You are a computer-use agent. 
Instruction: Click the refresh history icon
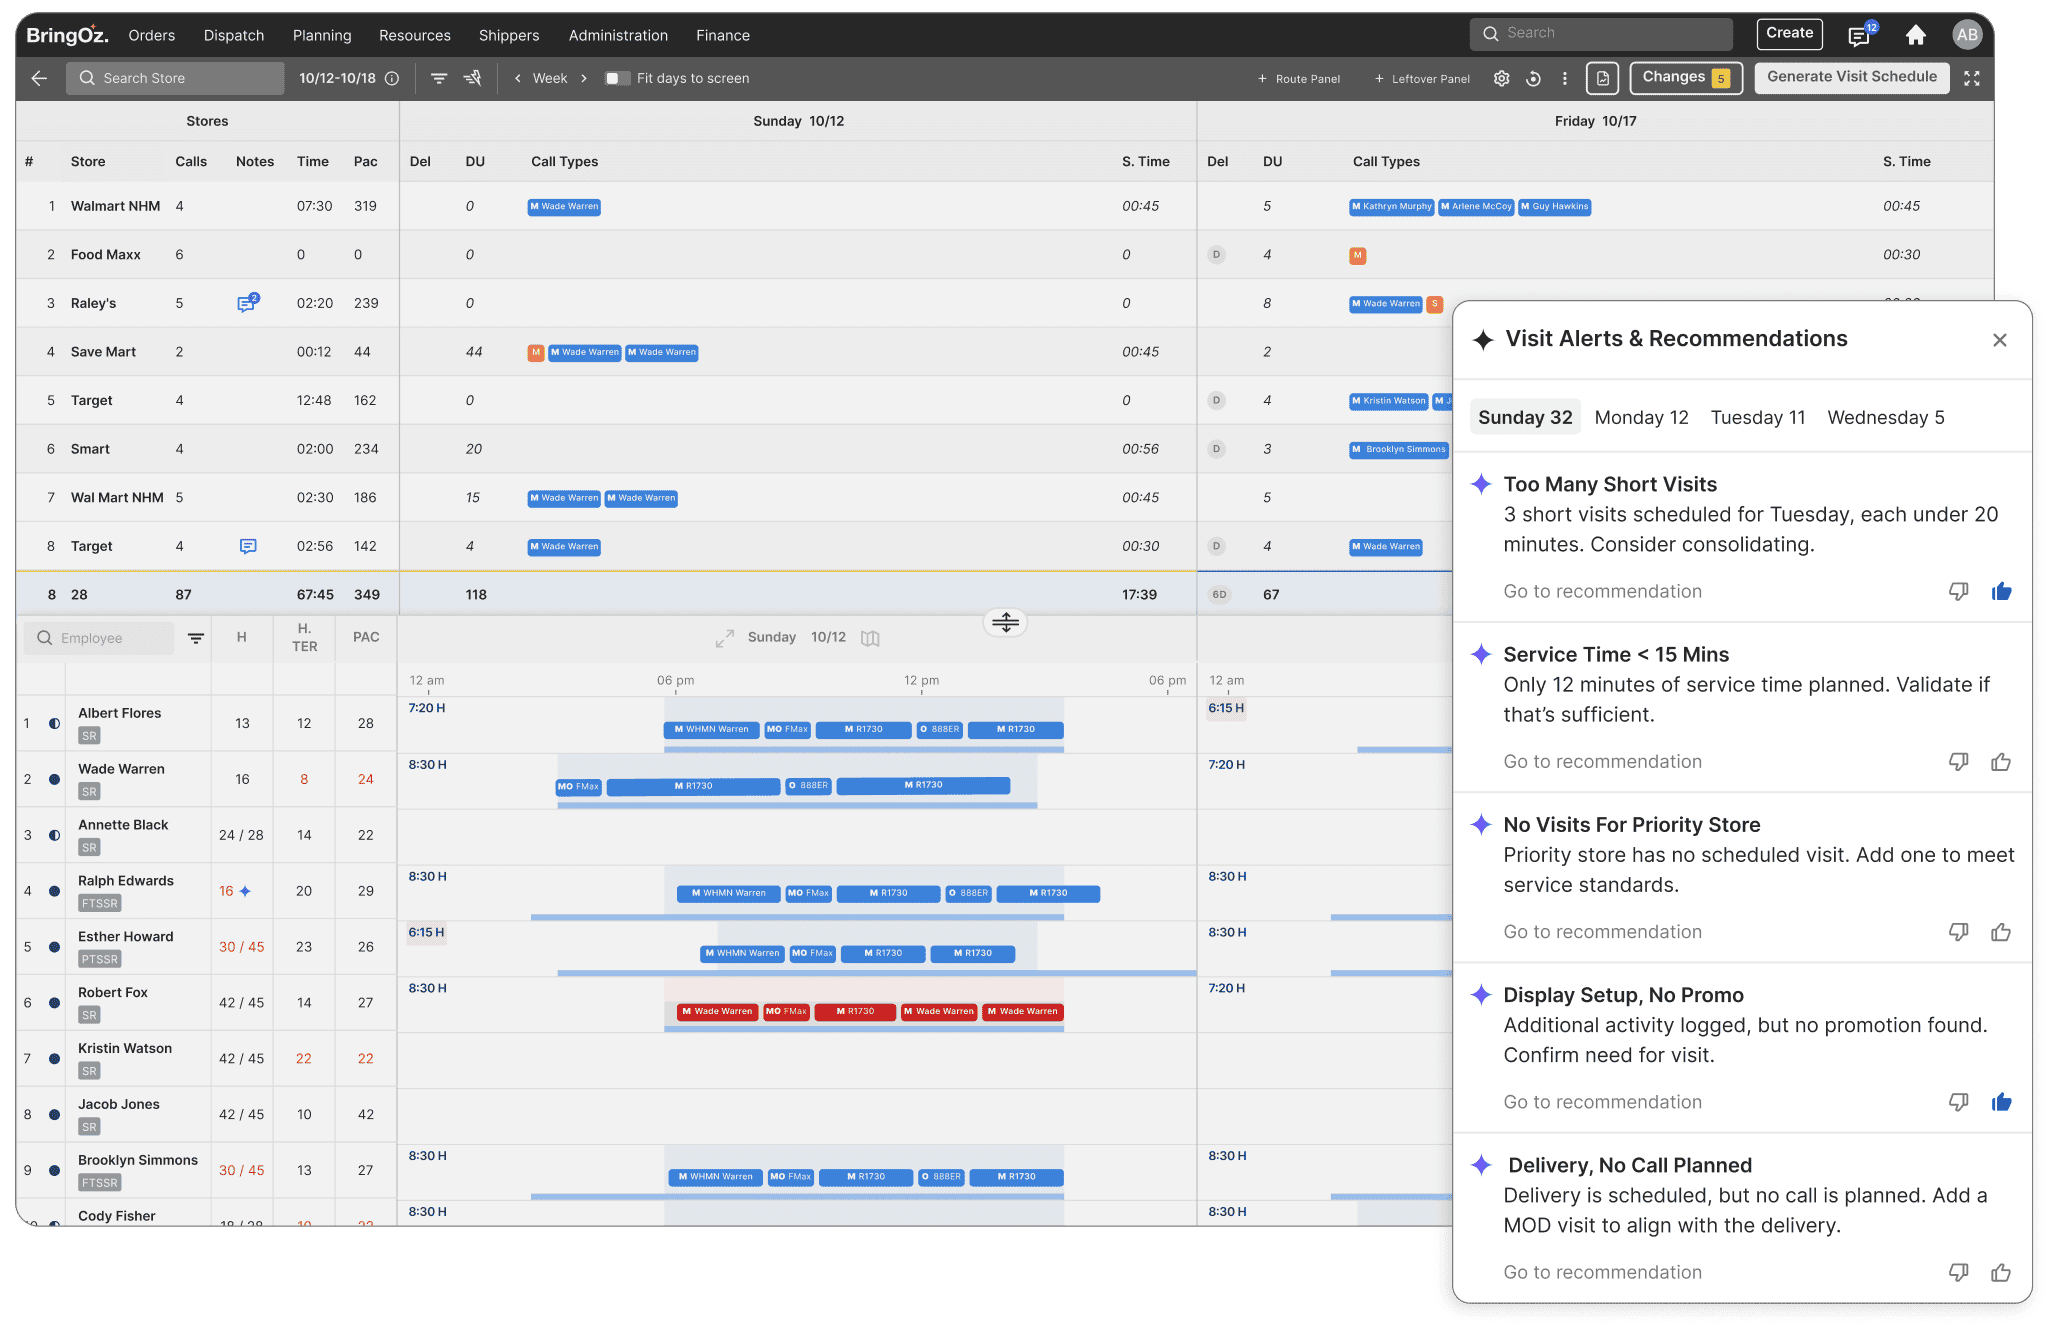pos(1533,78)
